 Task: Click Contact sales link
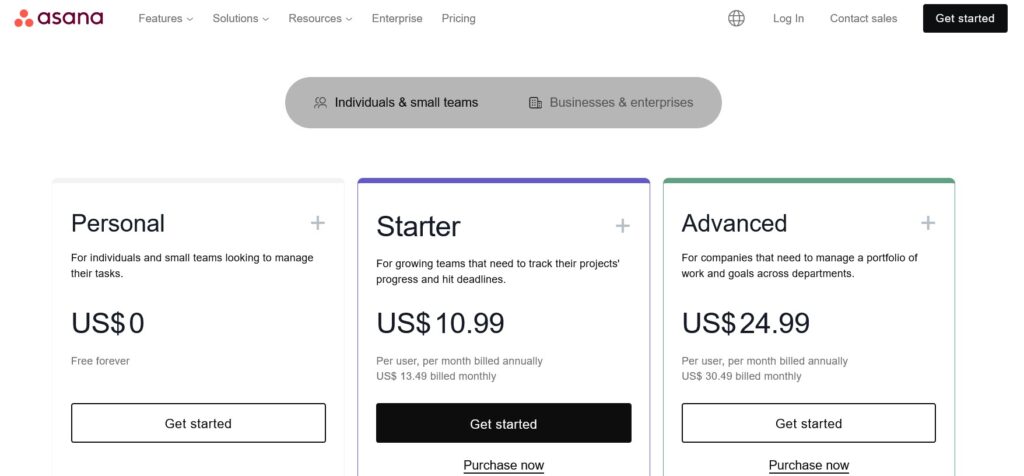click(863, 18)
